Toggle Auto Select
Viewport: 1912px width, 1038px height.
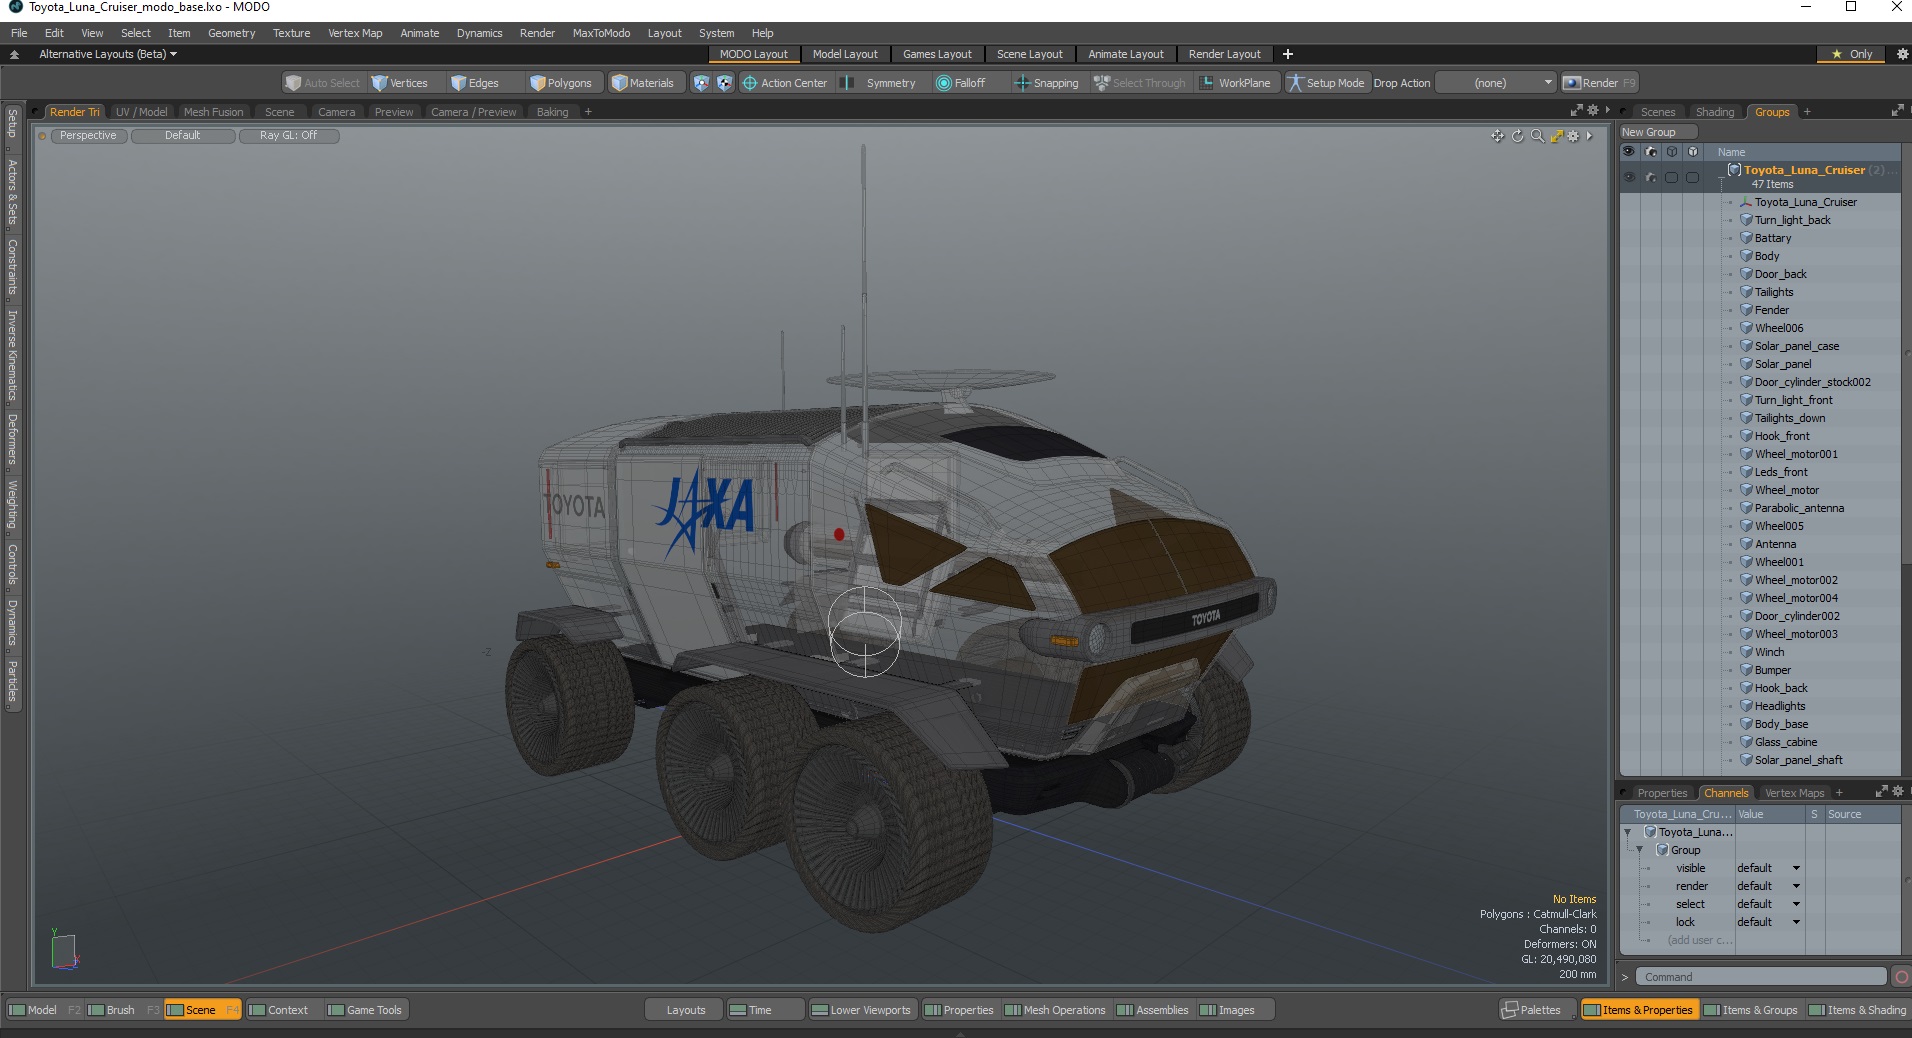tap(322, 83)
